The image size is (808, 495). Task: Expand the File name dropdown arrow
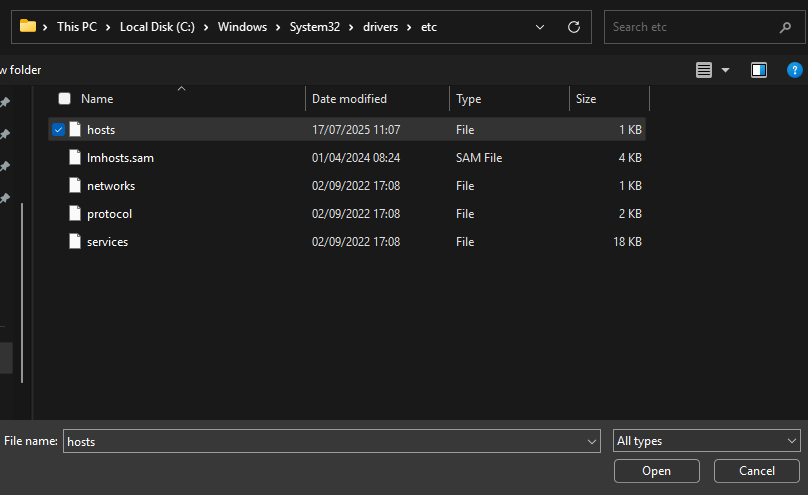[x=592, y=441]
